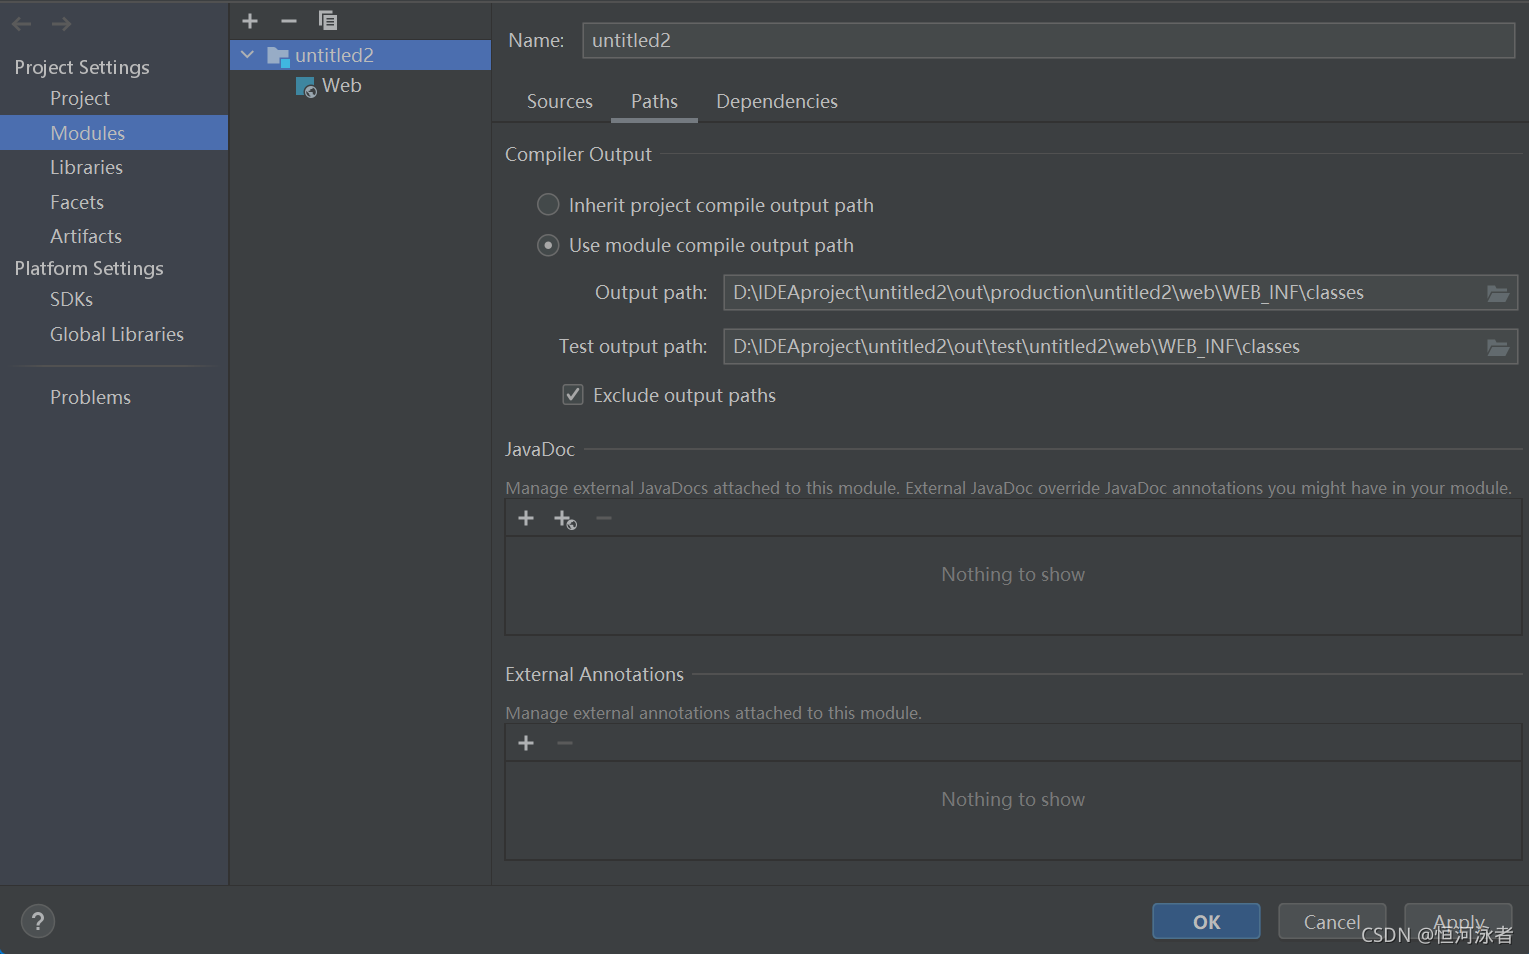The image size is (1529, 954).
Task: Switch to the Sources tab
Action: pos(560,101)
